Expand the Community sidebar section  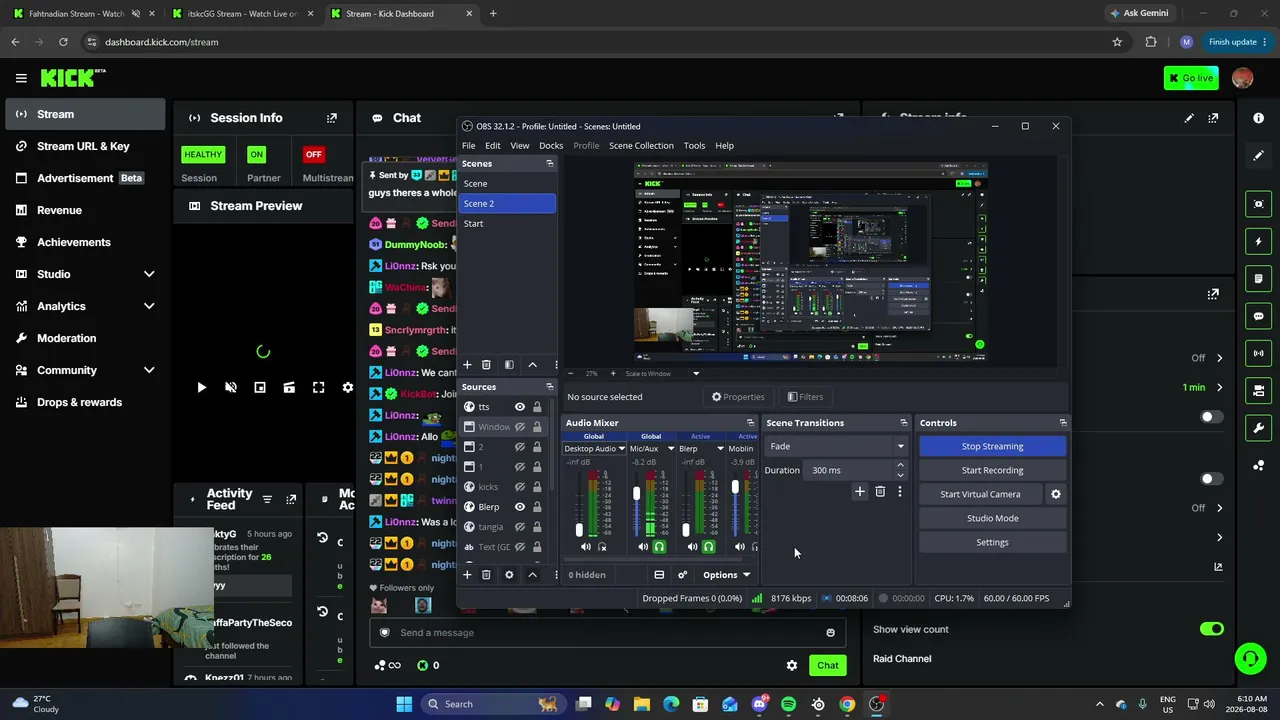[x=149, y=370]
